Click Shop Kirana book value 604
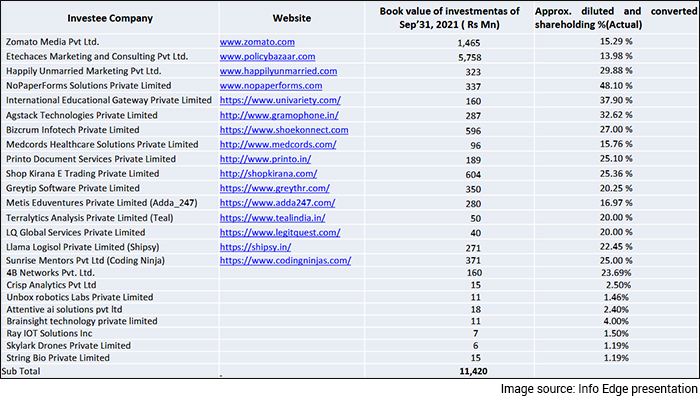 coord(473,175)
